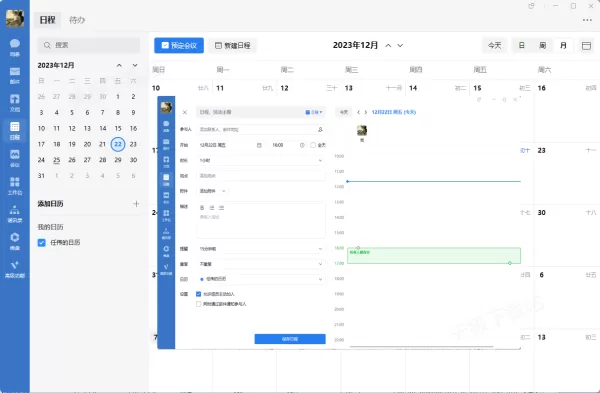This screenshot has width=600, height=393.
Task: Click the blue save schedule button
Action: (290, 339)
